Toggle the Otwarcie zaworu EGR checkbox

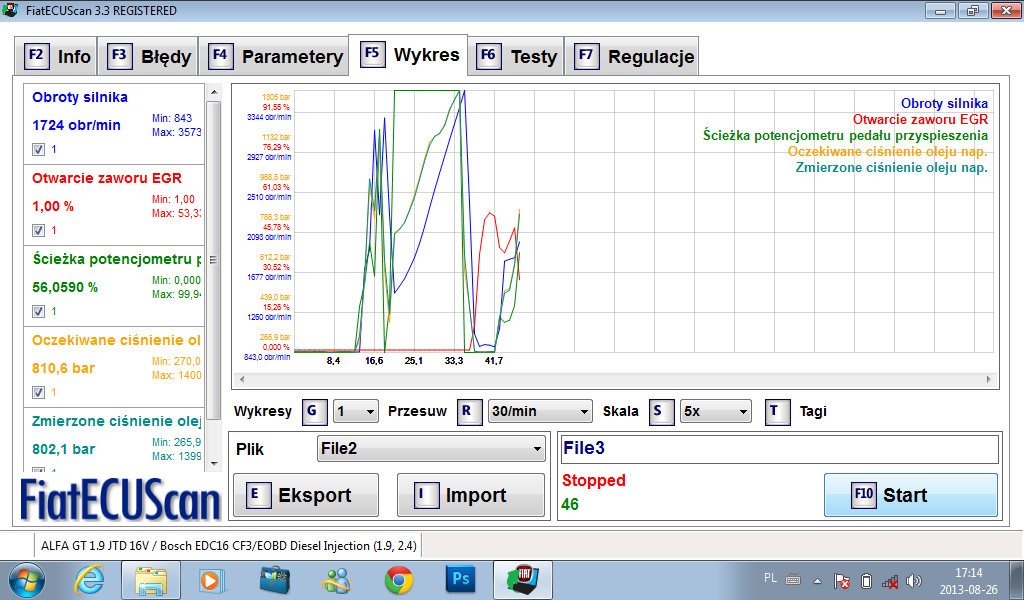pos(38,230)
